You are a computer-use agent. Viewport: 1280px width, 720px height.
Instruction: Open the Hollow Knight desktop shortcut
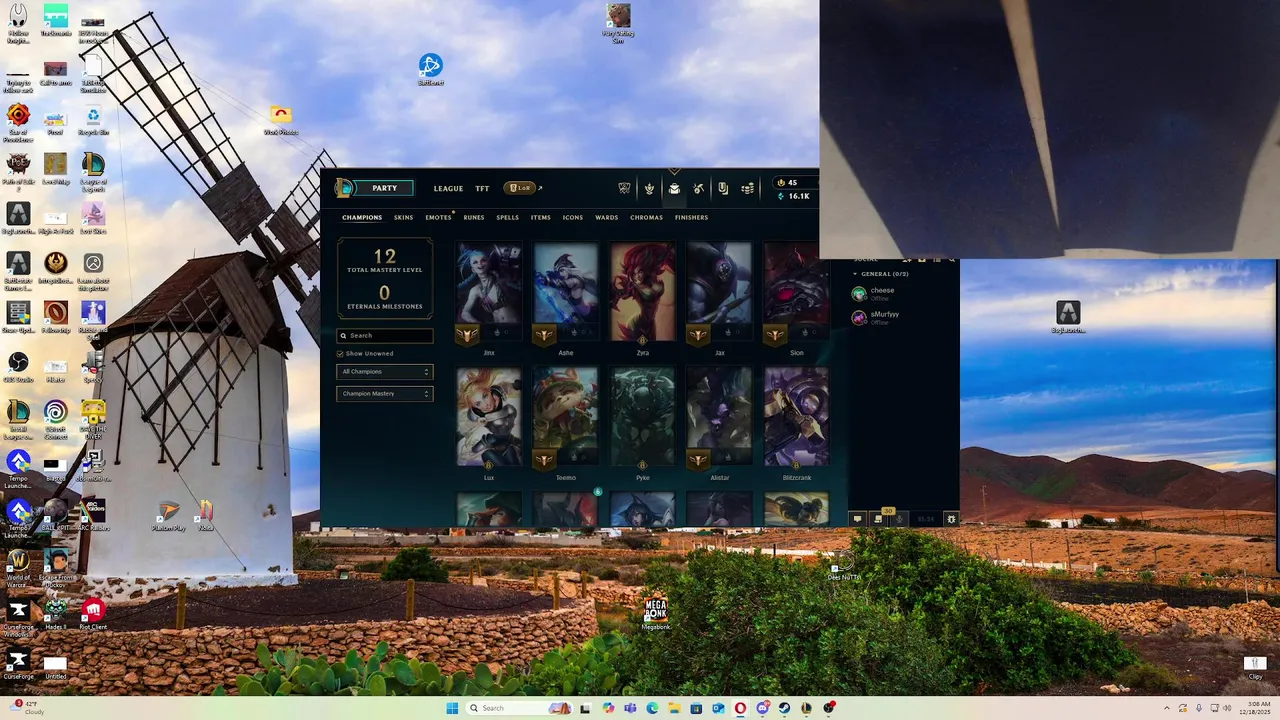tap(18, 24)
